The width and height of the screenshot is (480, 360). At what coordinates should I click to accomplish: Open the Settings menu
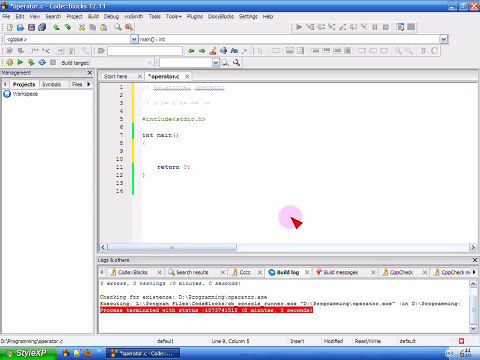point(248,16)
